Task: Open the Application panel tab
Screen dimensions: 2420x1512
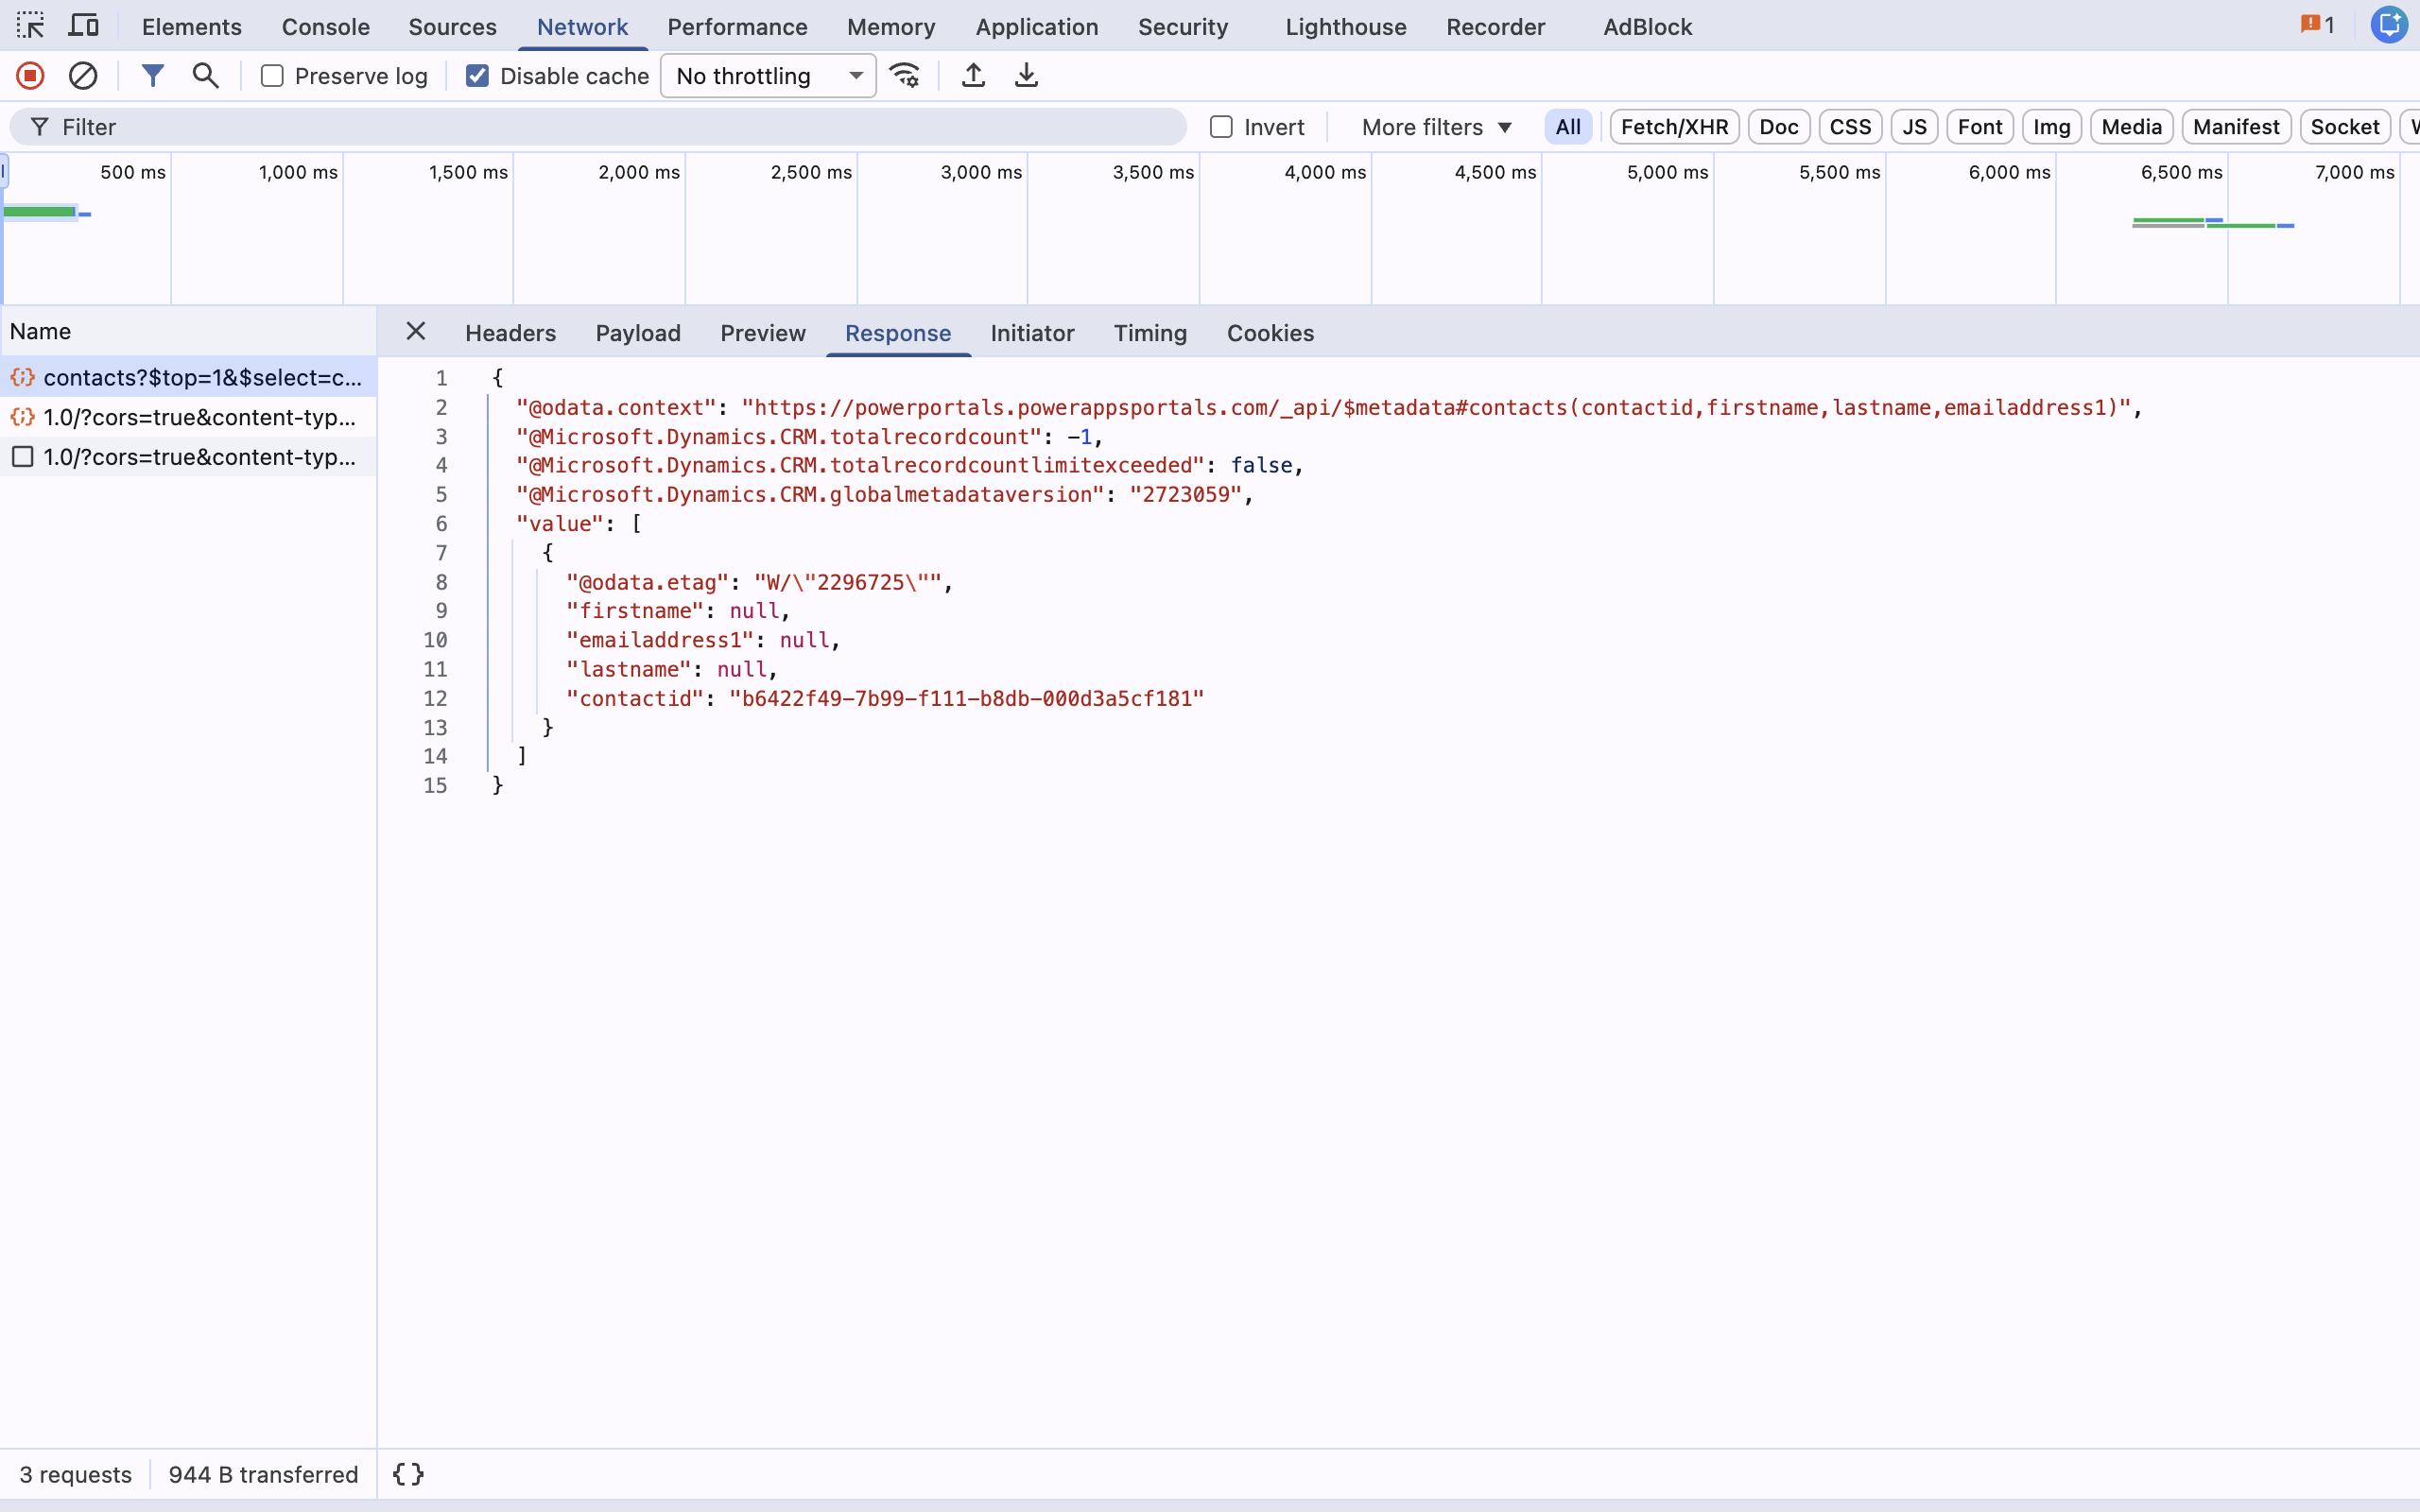Action: point(1037,27)
